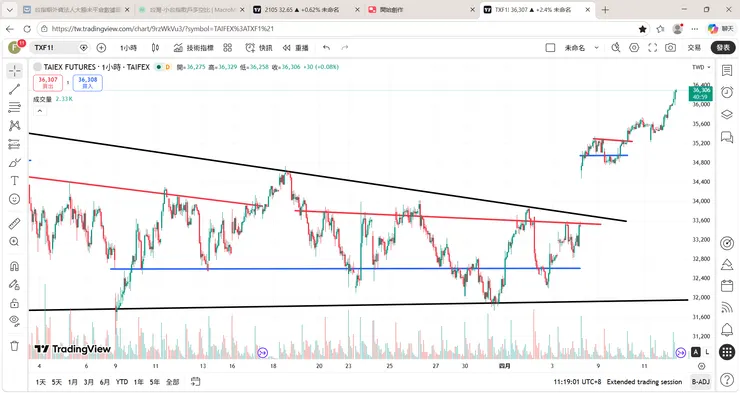The width and height of the screenshot is (740, 393).
Task: Open the help center question icon
Action: (x=727, y=379)
